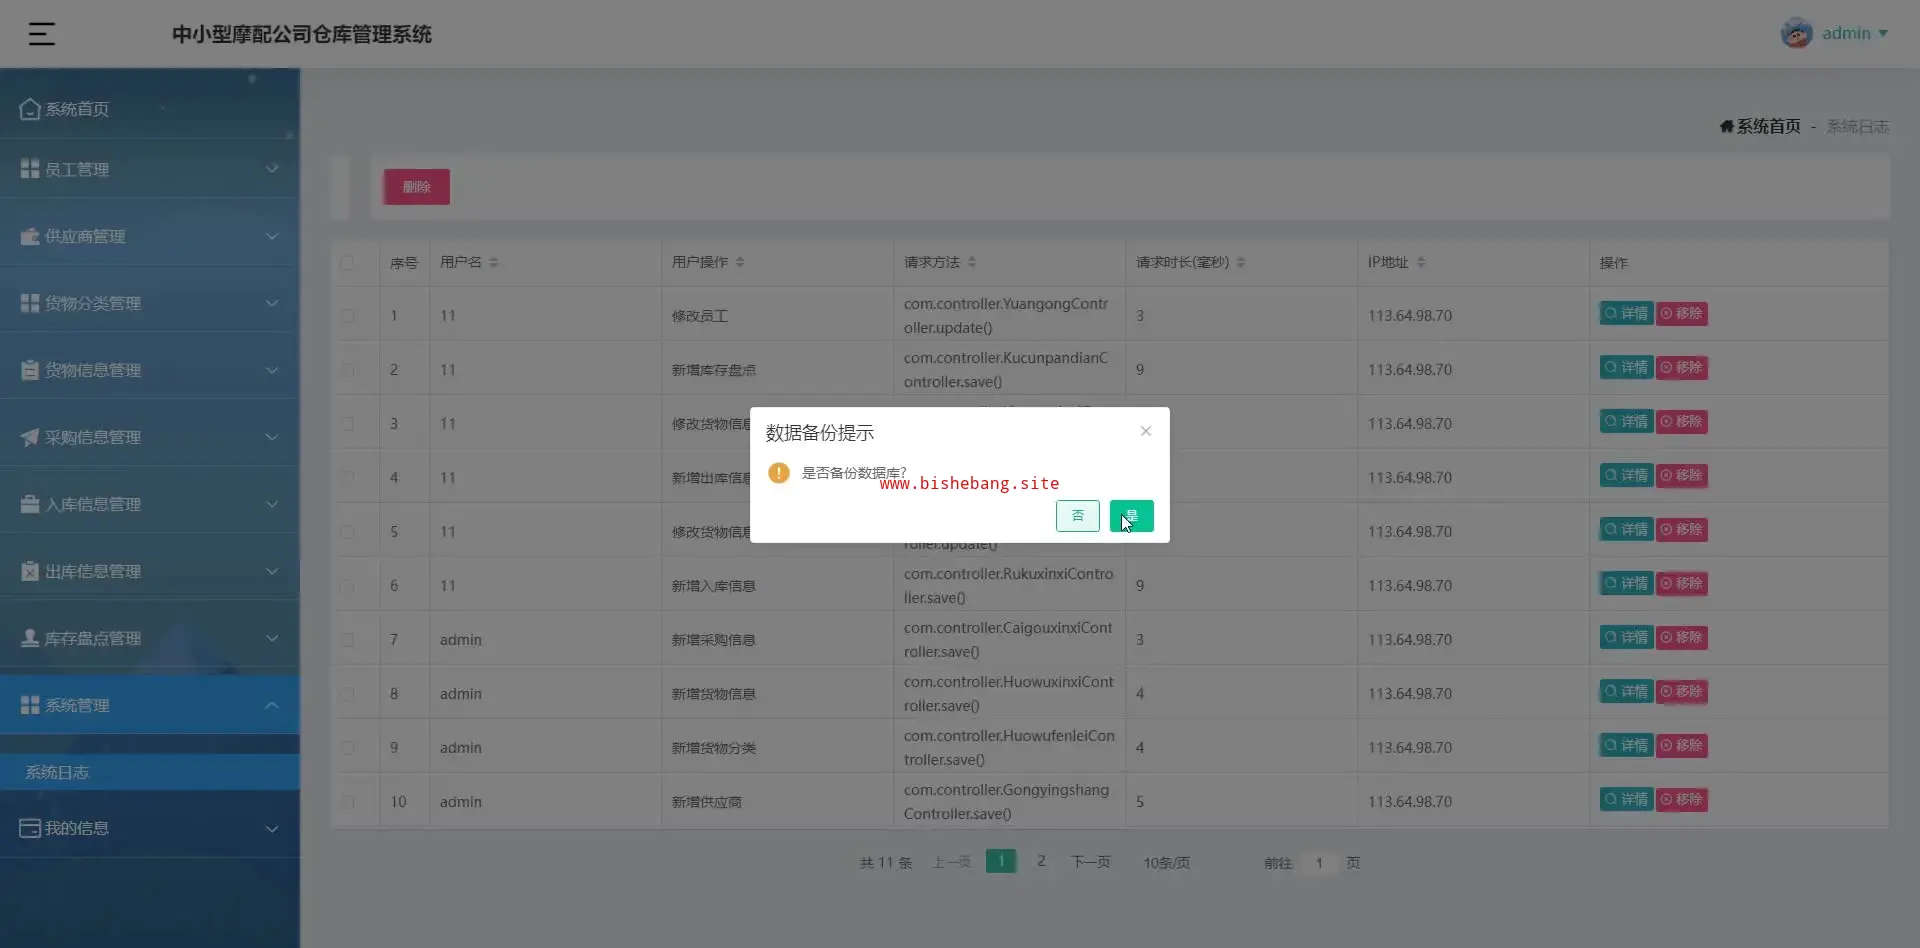Click the 系统管理 grid icon

point(30,705)
